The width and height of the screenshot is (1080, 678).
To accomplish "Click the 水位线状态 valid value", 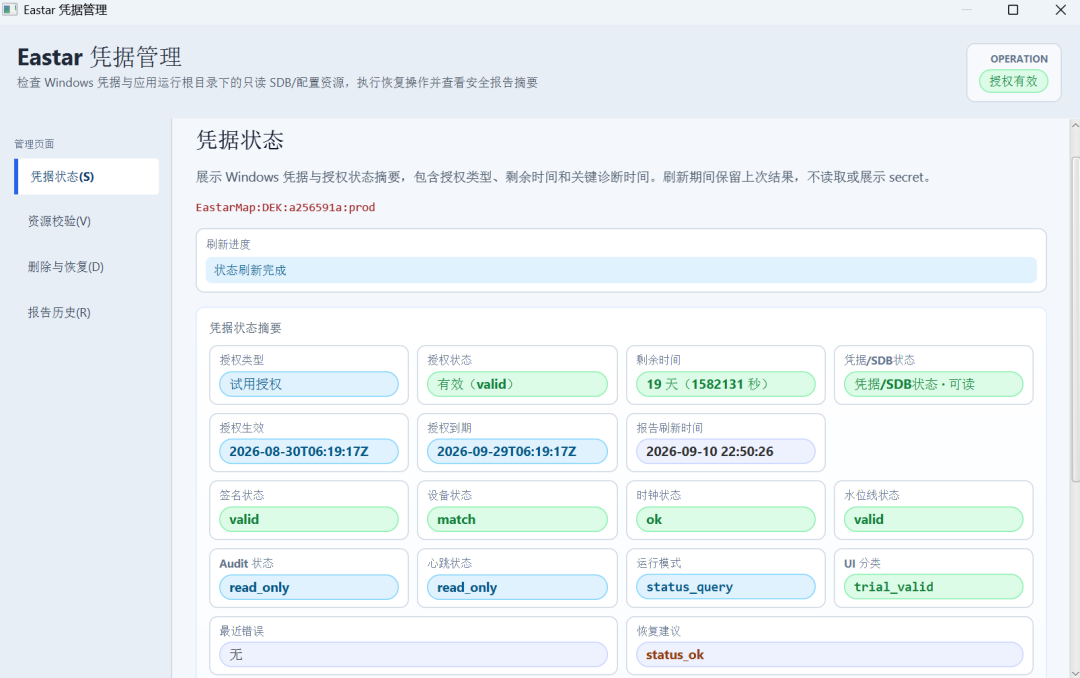I will pyautogui.click(x=933, y=520).
